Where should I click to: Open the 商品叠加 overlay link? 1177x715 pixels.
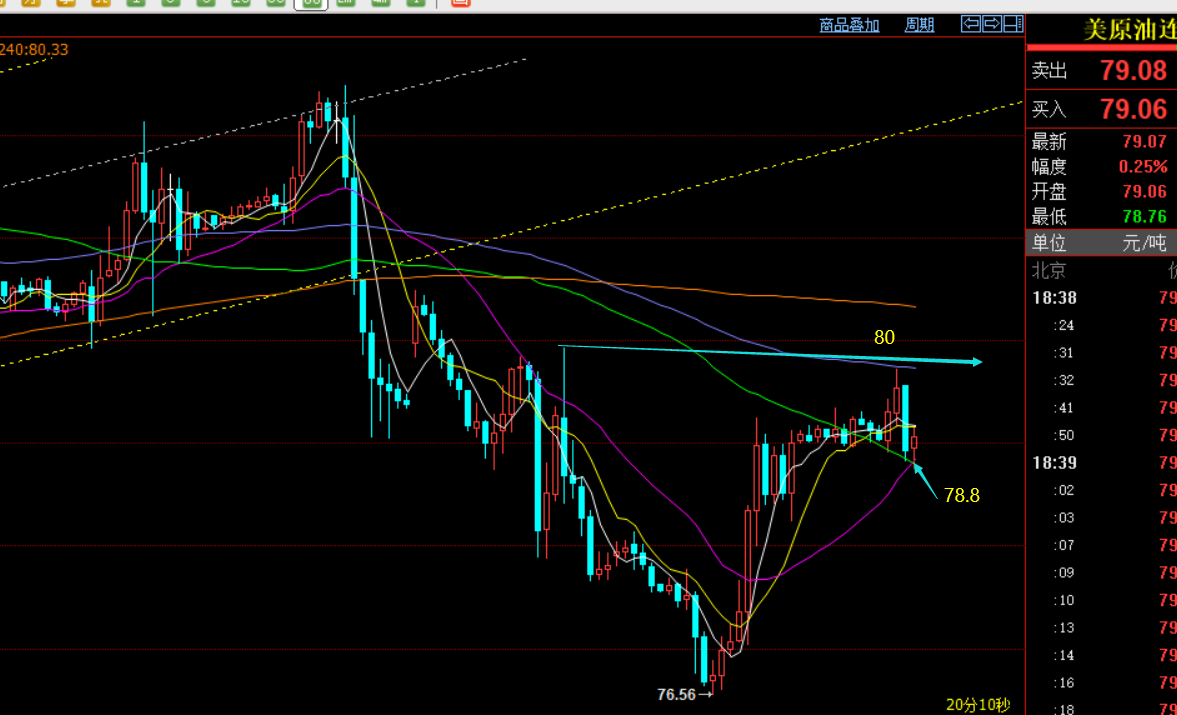[x=849, y=26]
